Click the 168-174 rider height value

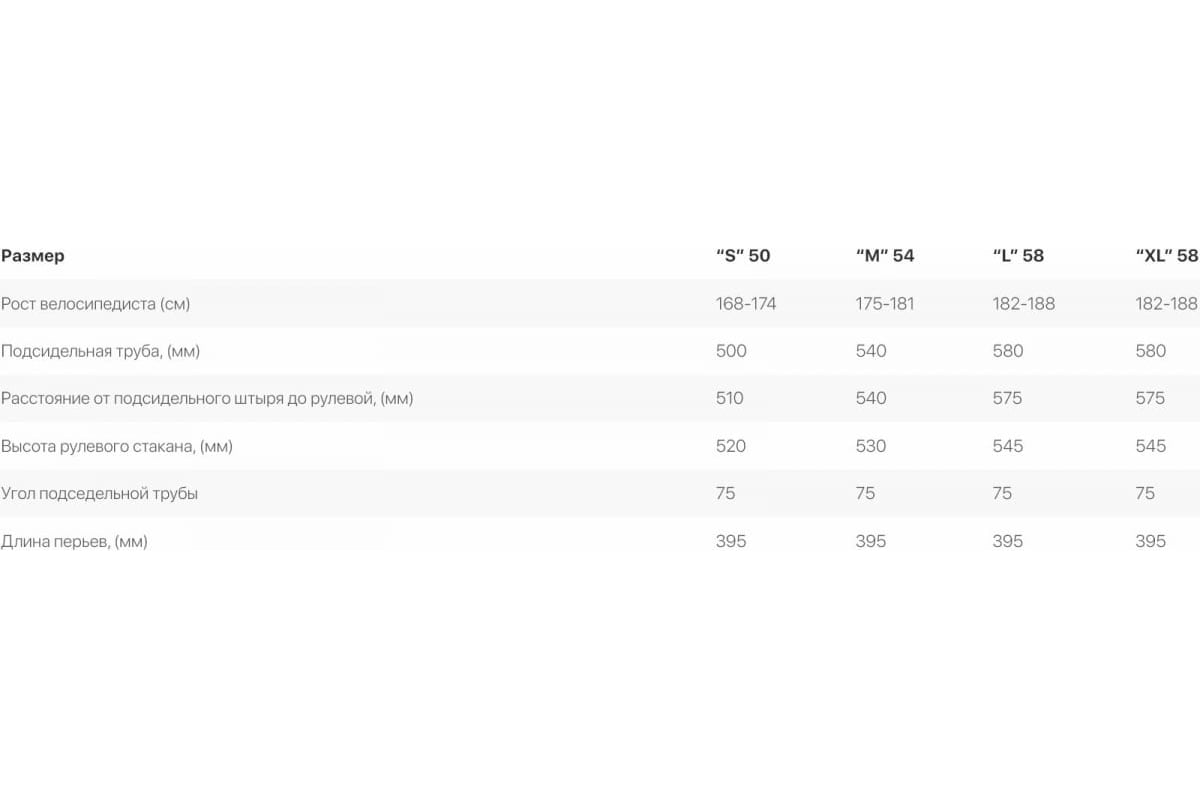coord(746,304)
